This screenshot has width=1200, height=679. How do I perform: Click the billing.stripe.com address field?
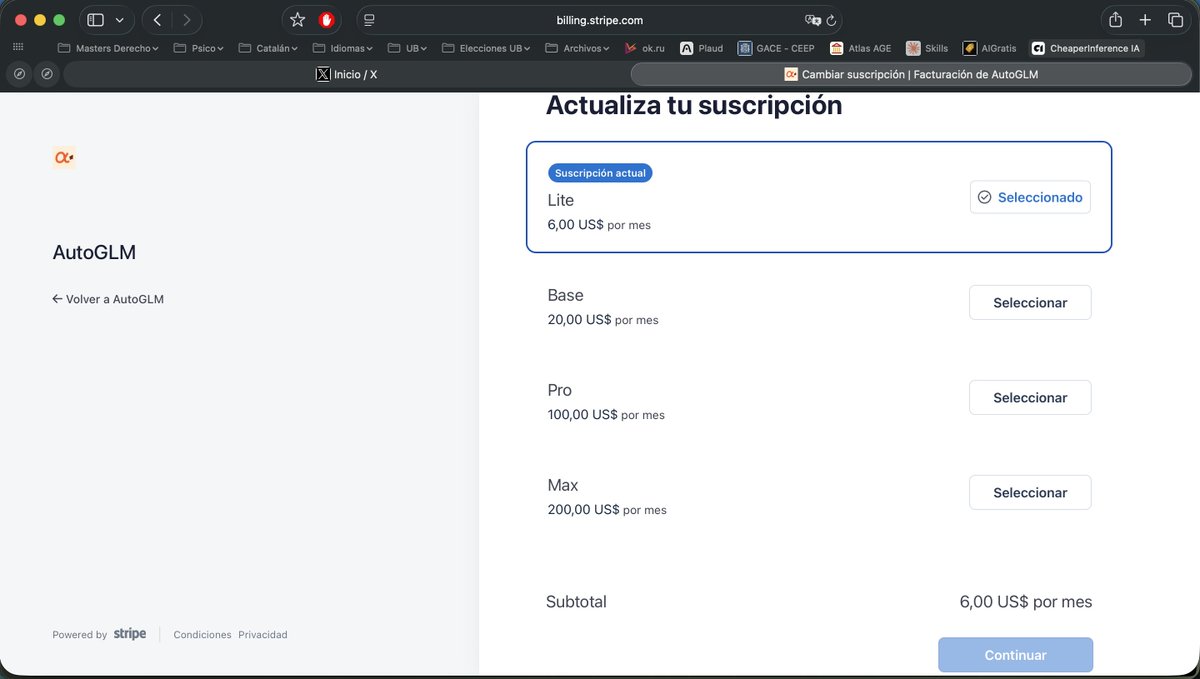tap(599, 20)
